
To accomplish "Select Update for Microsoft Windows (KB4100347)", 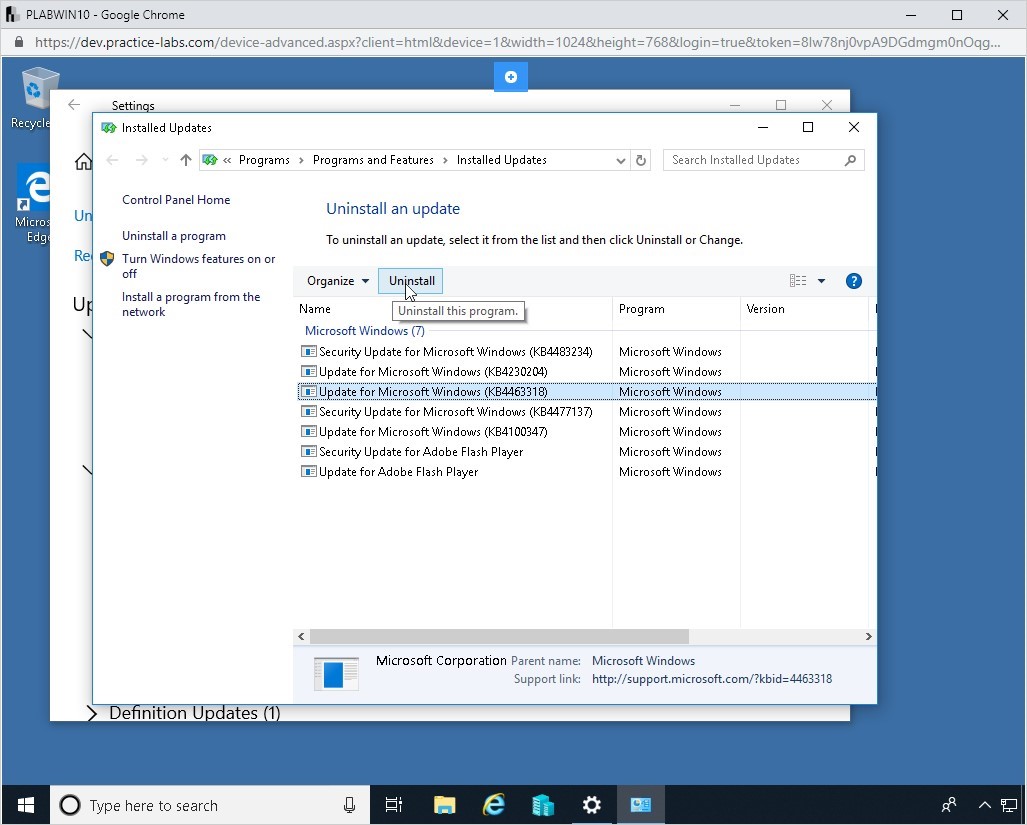I will [x=433, y=431].
